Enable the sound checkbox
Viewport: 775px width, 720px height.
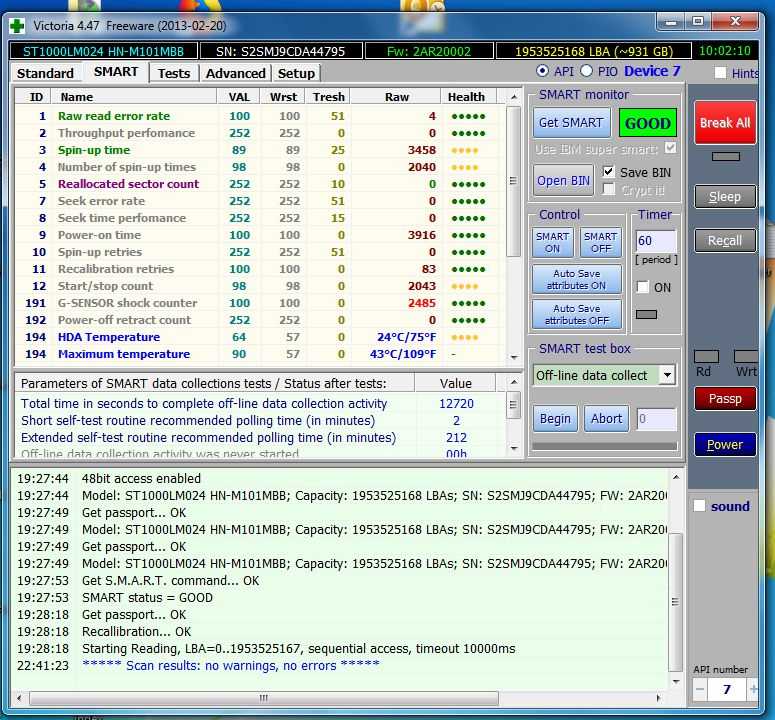(x=700, y=506)
